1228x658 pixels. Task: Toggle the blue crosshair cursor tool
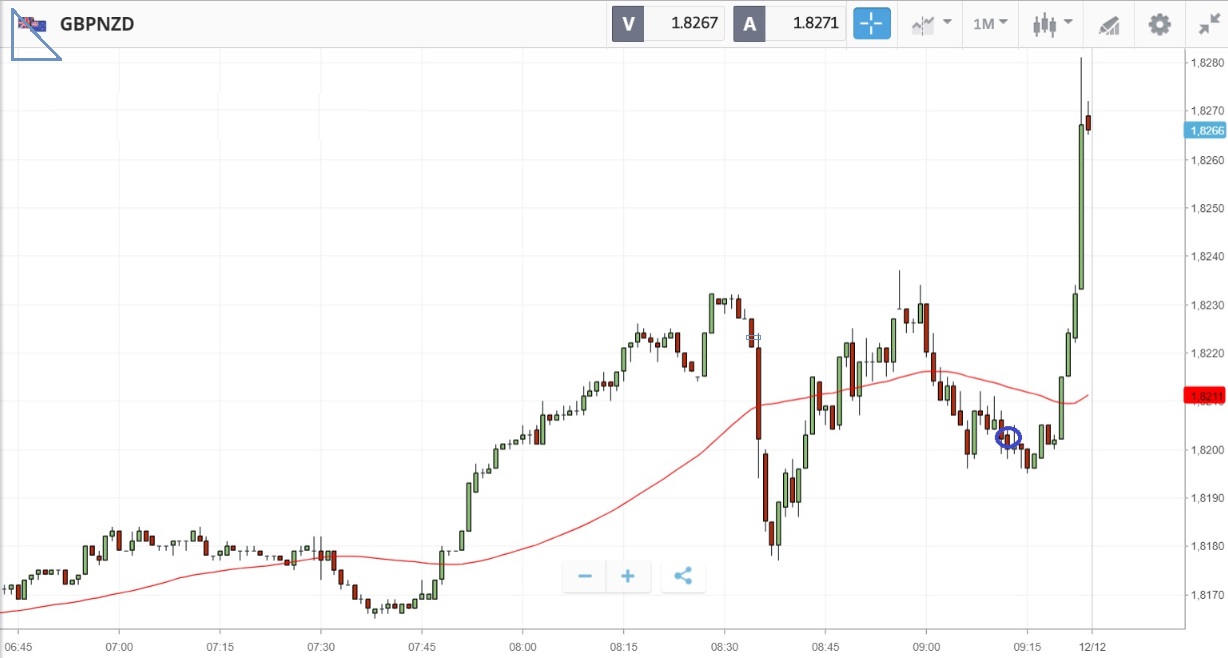[871, 23]
